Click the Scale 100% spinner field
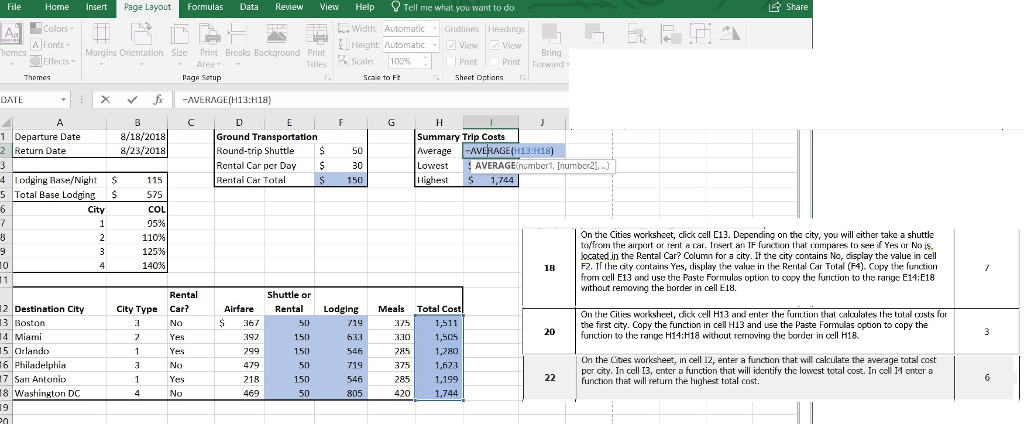The height and width of the screenshot is (424, 1024). (x=409, y=61)
